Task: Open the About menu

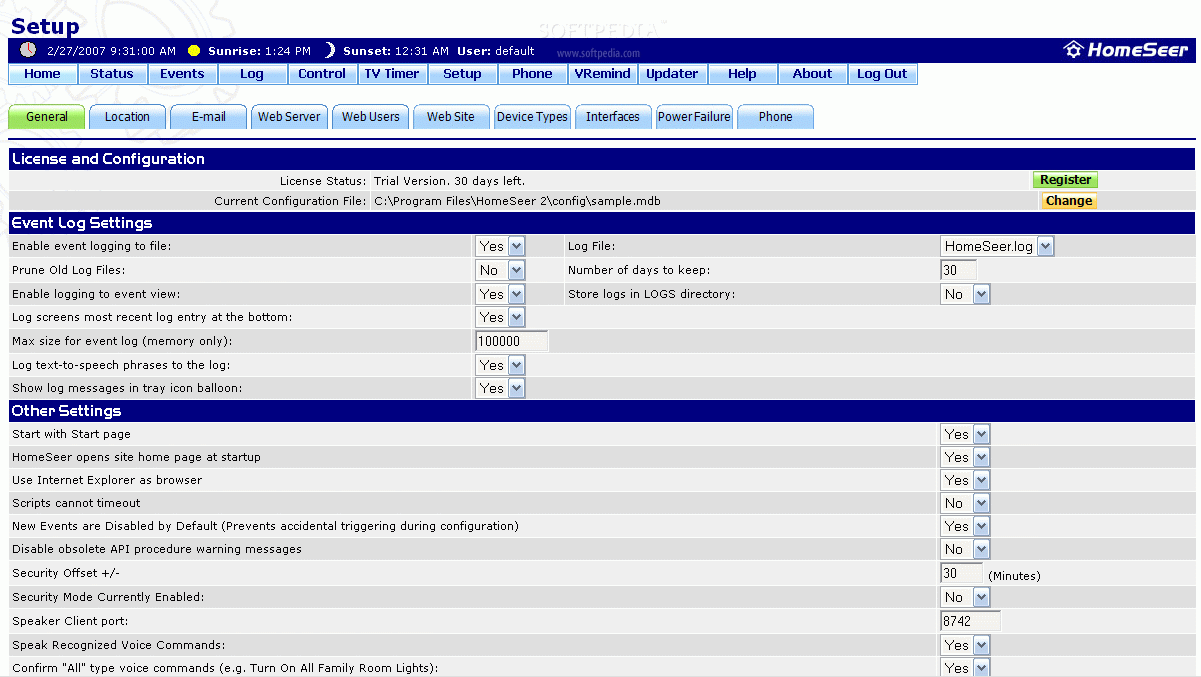Action: pos(812,74)
